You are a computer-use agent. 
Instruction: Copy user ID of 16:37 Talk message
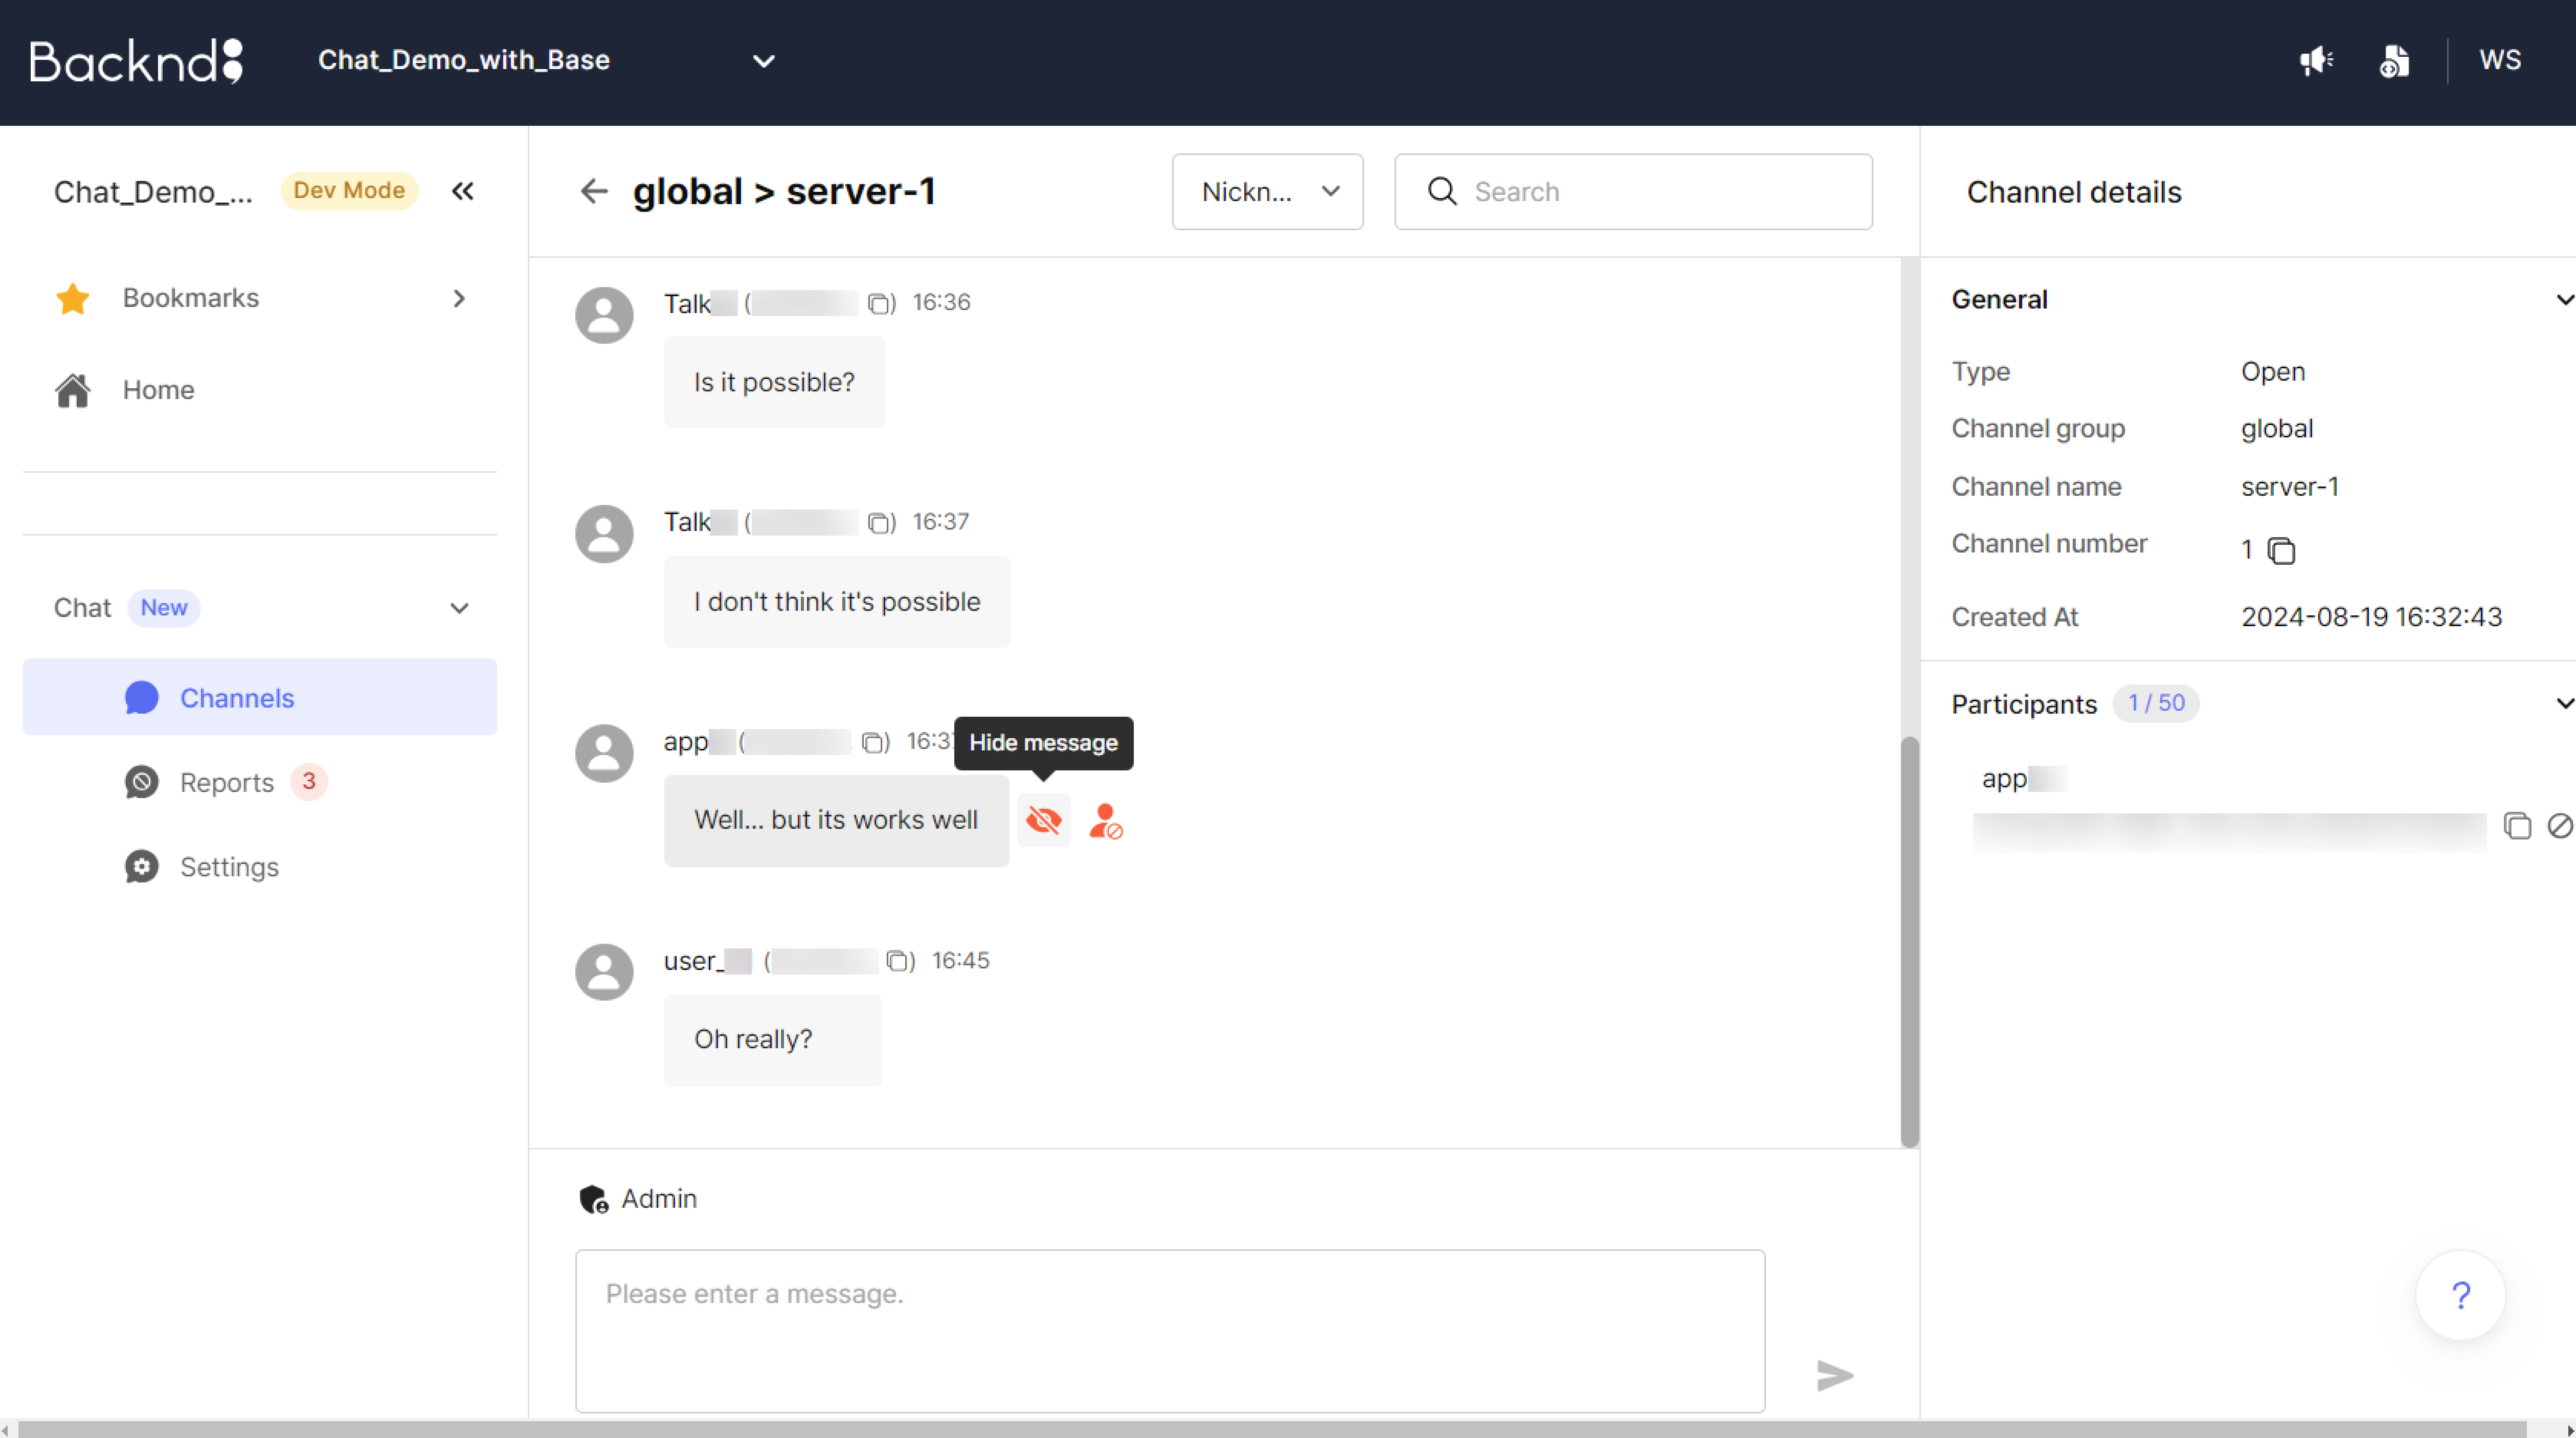click(879, 523)
